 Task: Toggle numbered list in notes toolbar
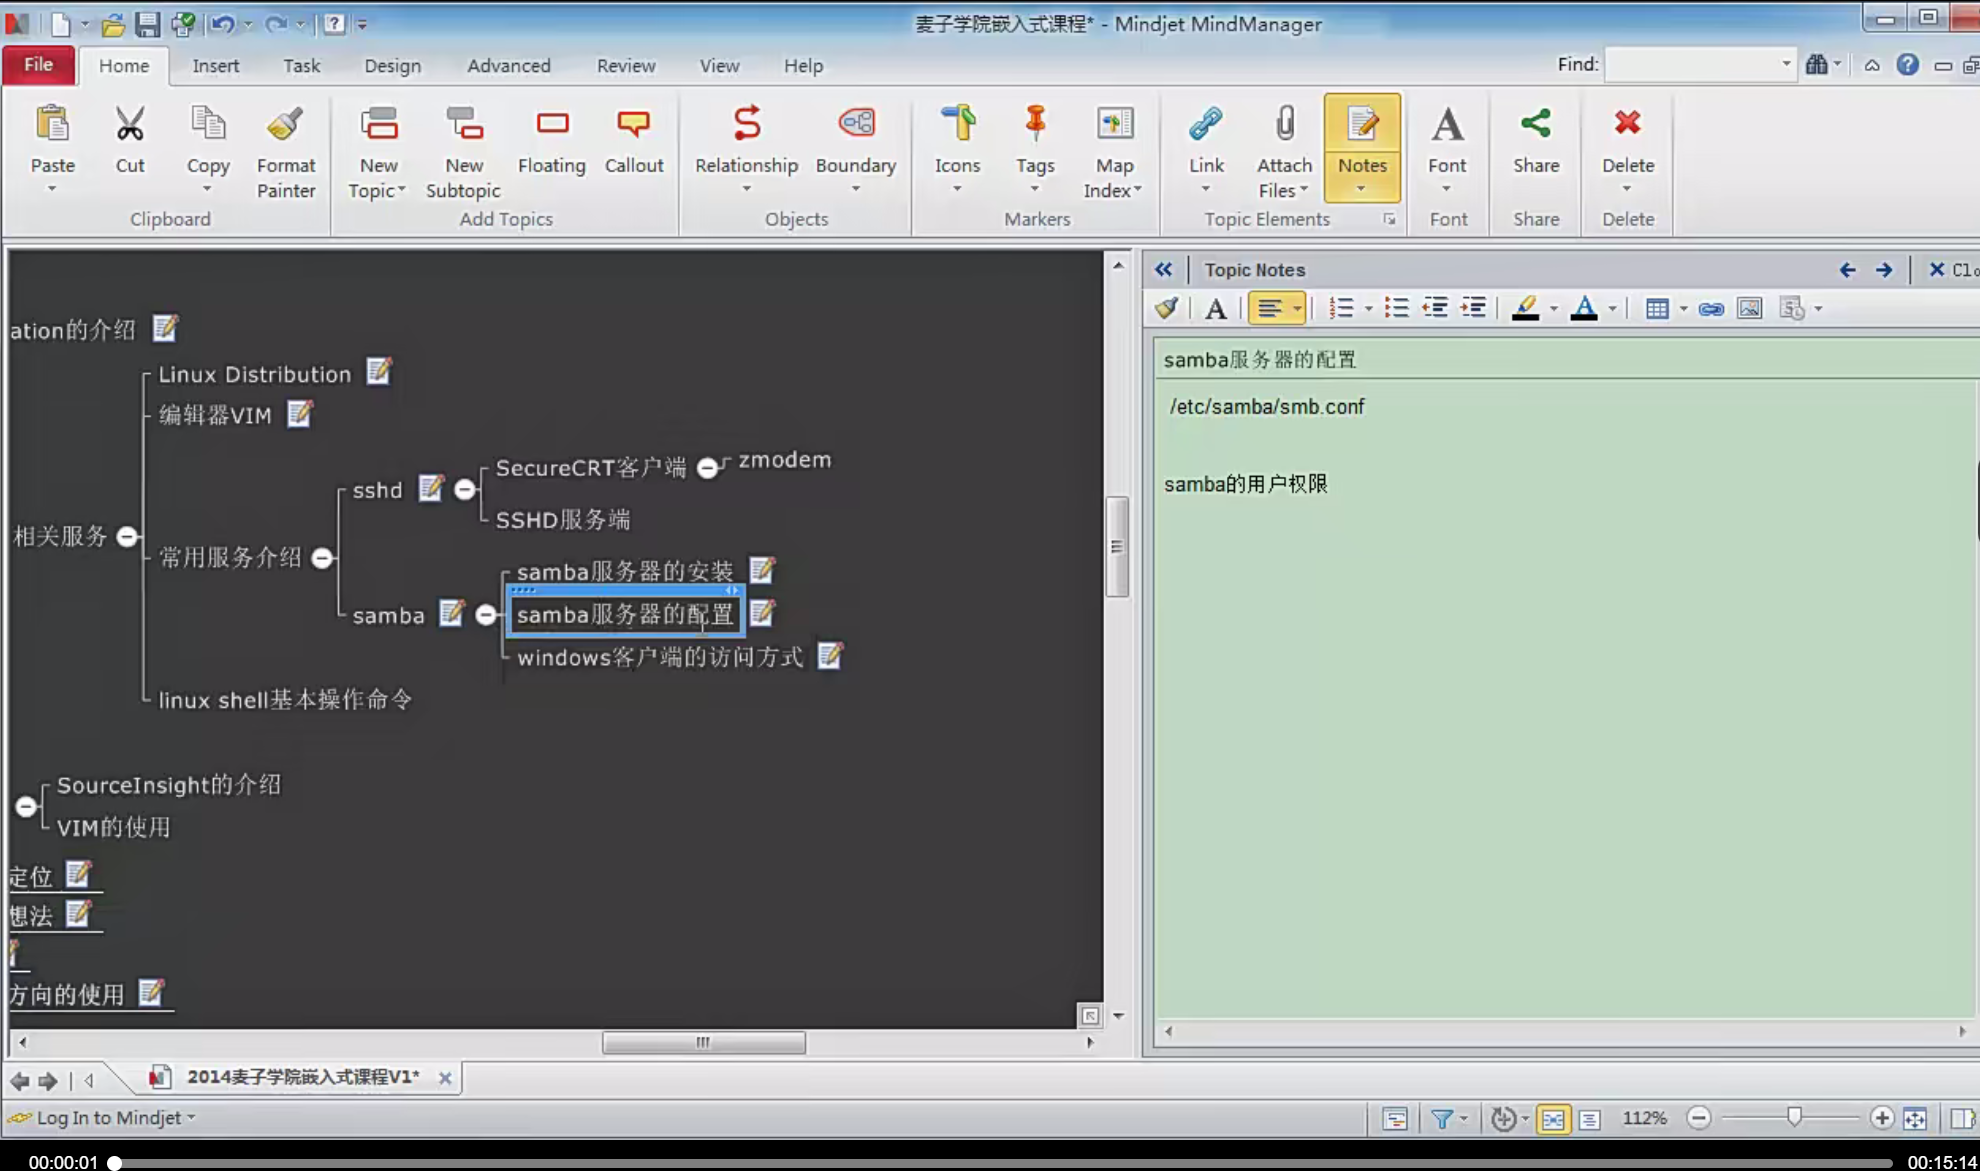[1341, 309]
